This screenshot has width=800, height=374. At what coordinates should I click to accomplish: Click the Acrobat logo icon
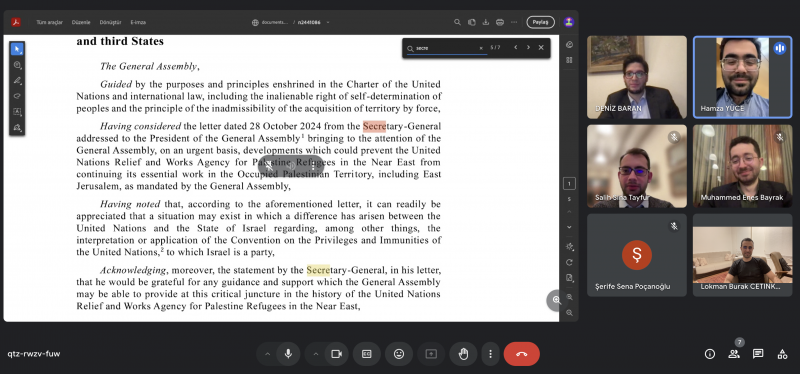coord(16,22)
